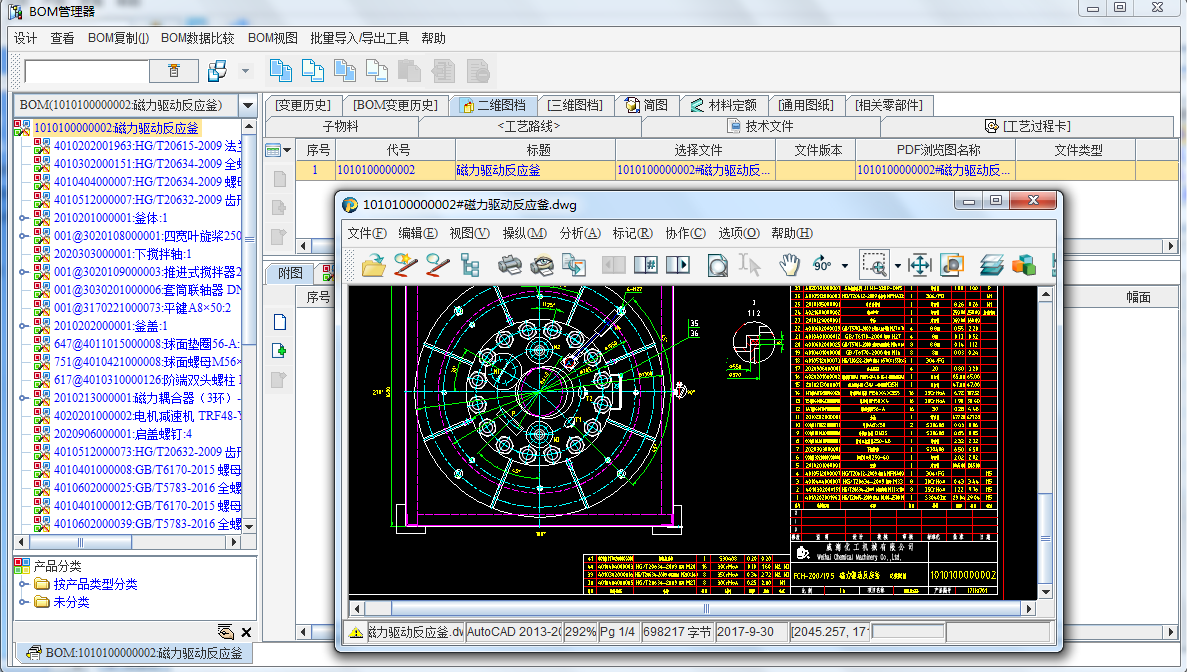Open the 设计 menu in BOM manager
The width and height of the screenshot is (1187, 672).
pyautogui.click(x=25, y=39)
